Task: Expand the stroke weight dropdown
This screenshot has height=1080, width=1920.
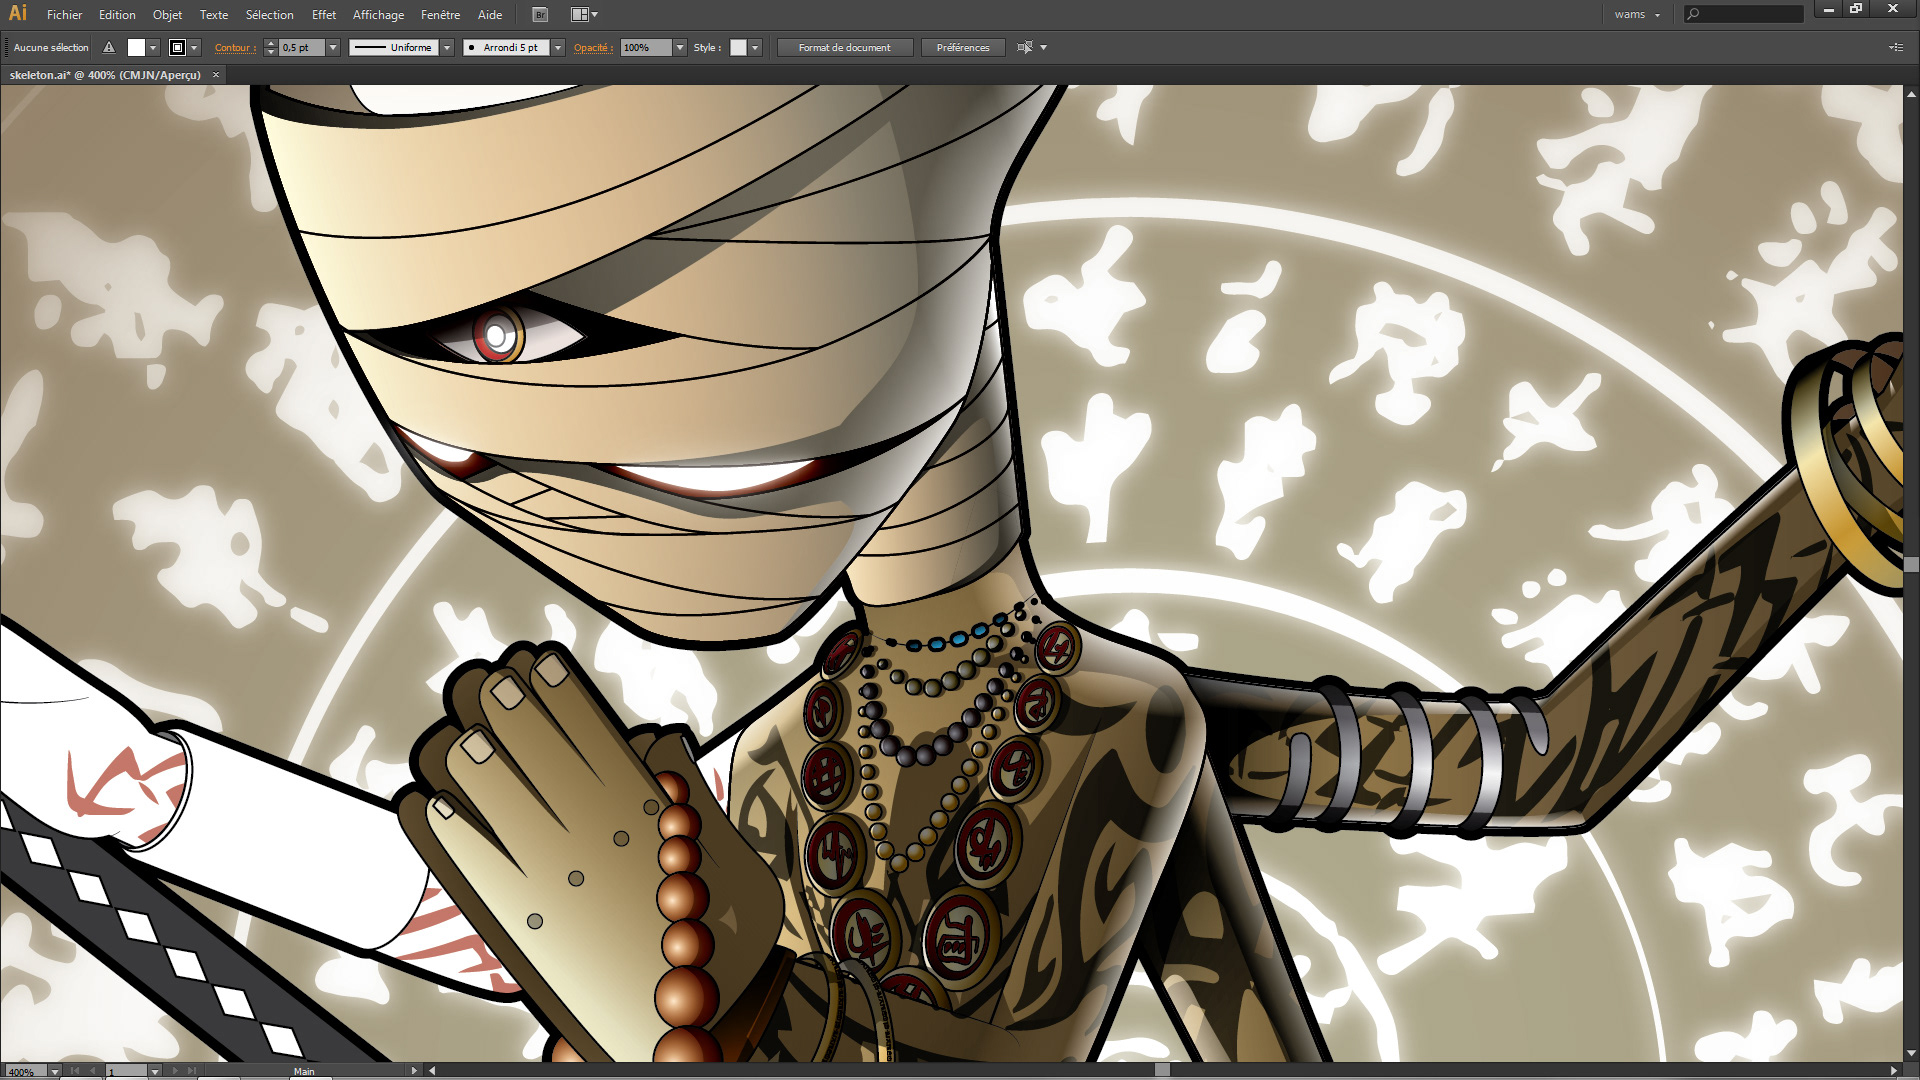Action: tap(333, 48)
